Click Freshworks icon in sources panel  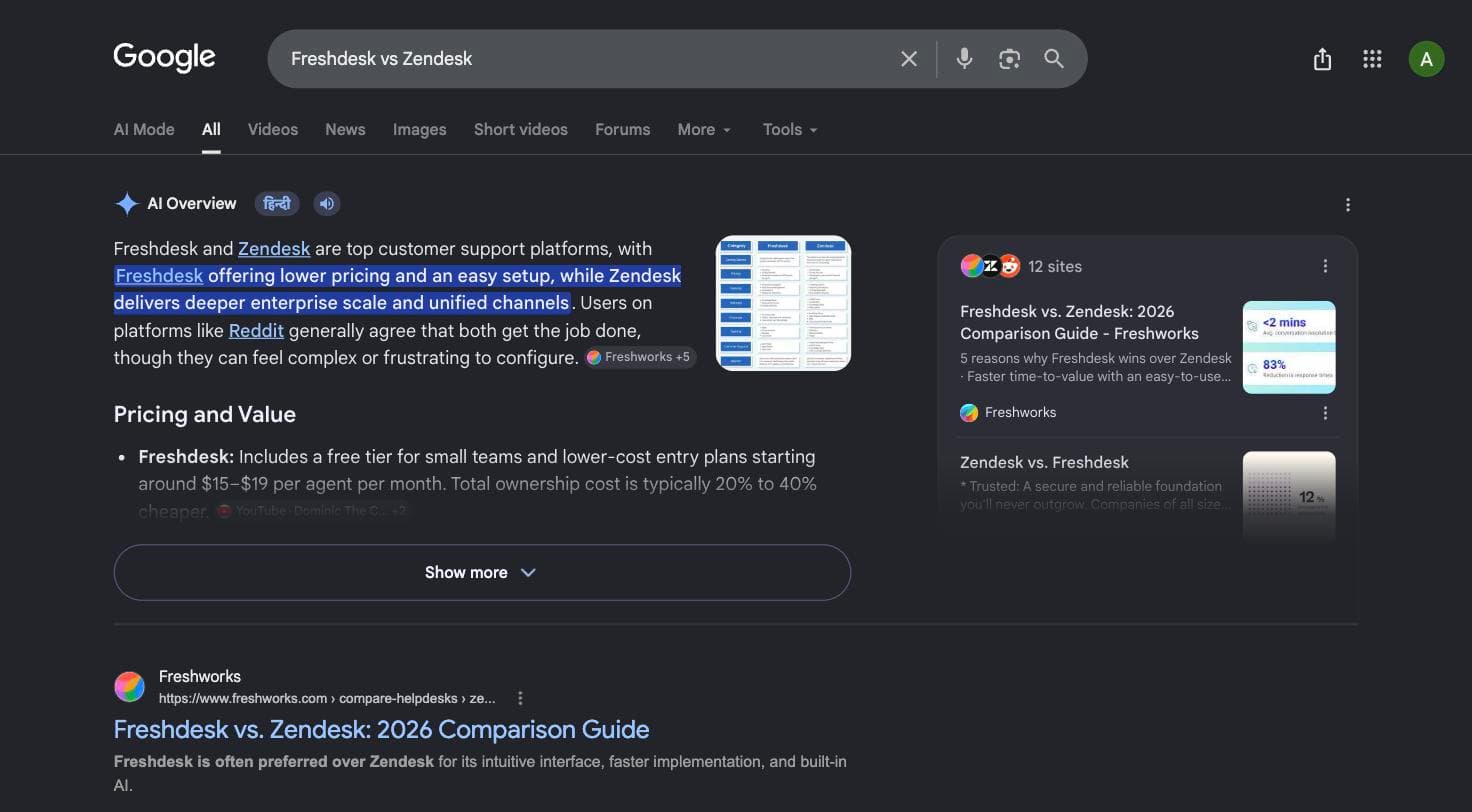point(968,412)
